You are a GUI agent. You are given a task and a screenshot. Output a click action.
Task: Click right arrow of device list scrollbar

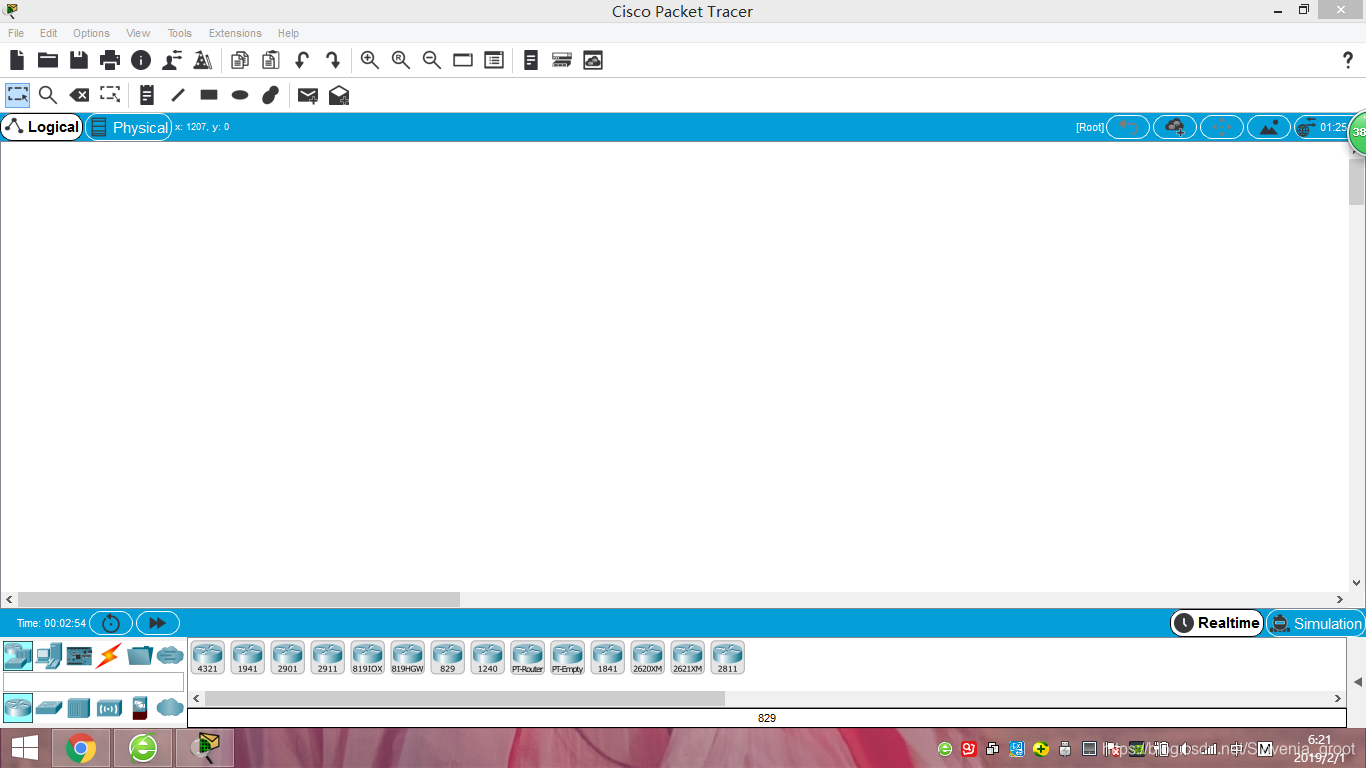pyautogui.click(x=1338, y=698)
